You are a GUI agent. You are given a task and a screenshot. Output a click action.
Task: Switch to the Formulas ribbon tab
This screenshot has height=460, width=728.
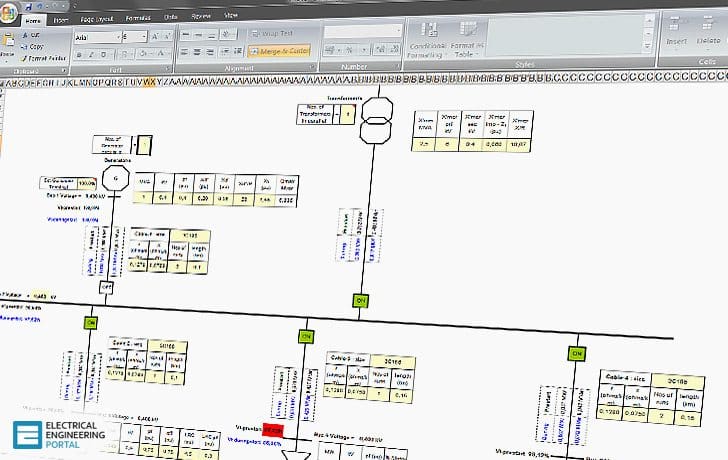point(138,18)
